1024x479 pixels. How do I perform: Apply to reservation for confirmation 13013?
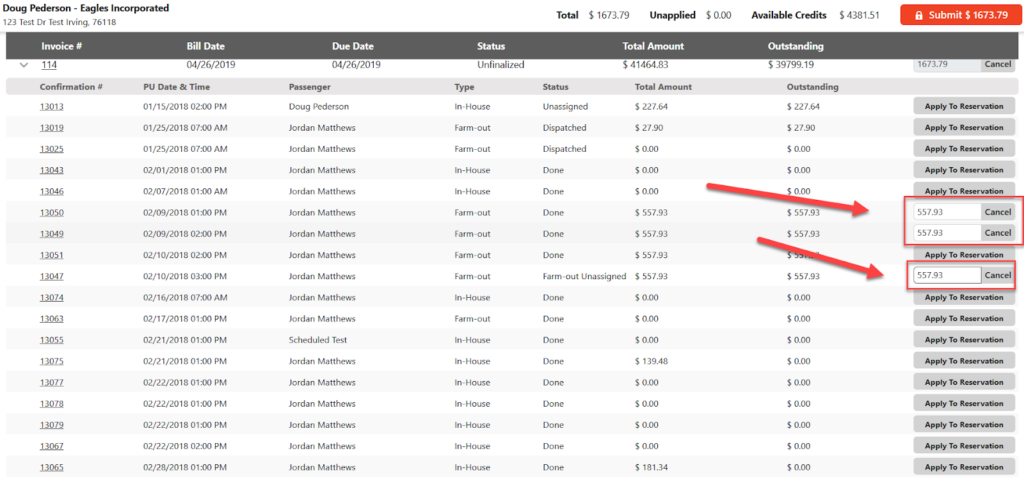click(963, 107)
